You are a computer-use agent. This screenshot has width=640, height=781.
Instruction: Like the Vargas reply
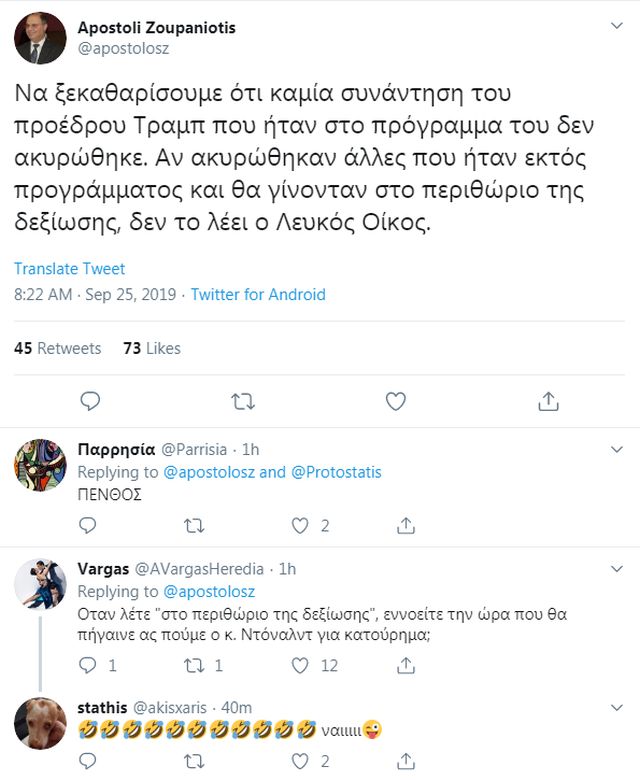click(x=300, y=665)
